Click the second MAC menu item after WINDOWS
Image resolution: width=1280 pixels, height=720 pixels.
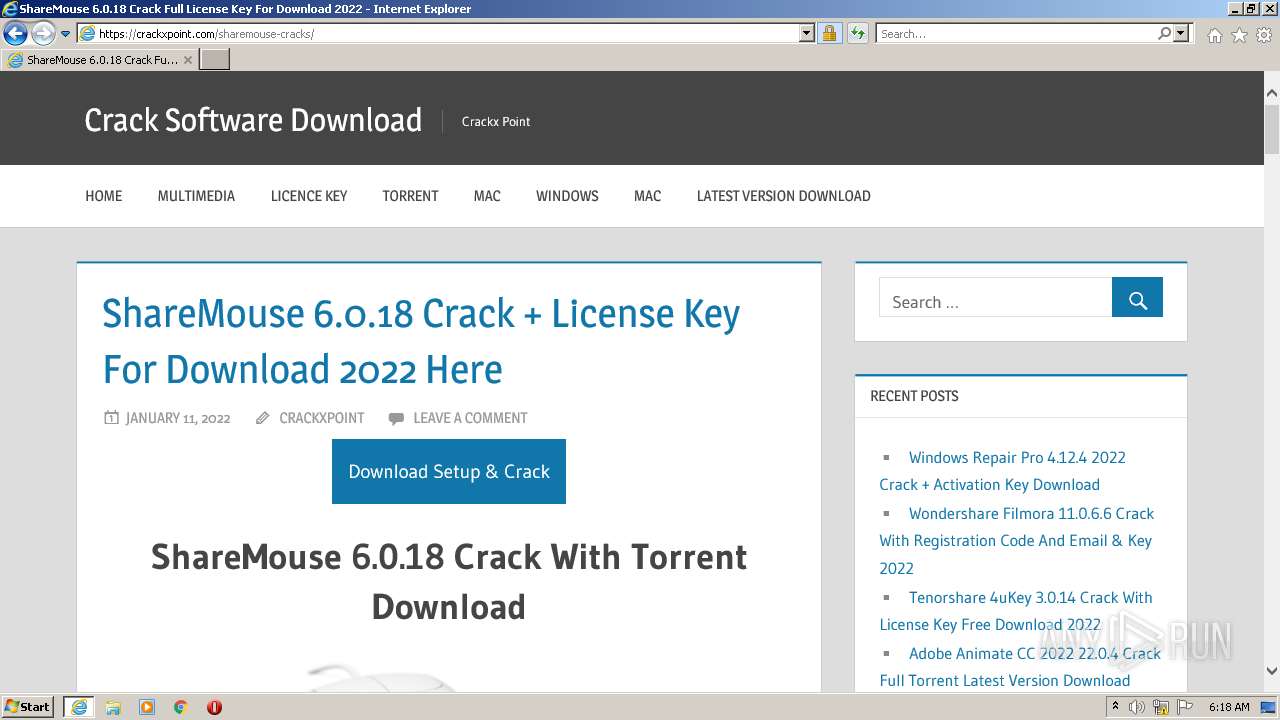pyautogui.click(x=647, y=196)
